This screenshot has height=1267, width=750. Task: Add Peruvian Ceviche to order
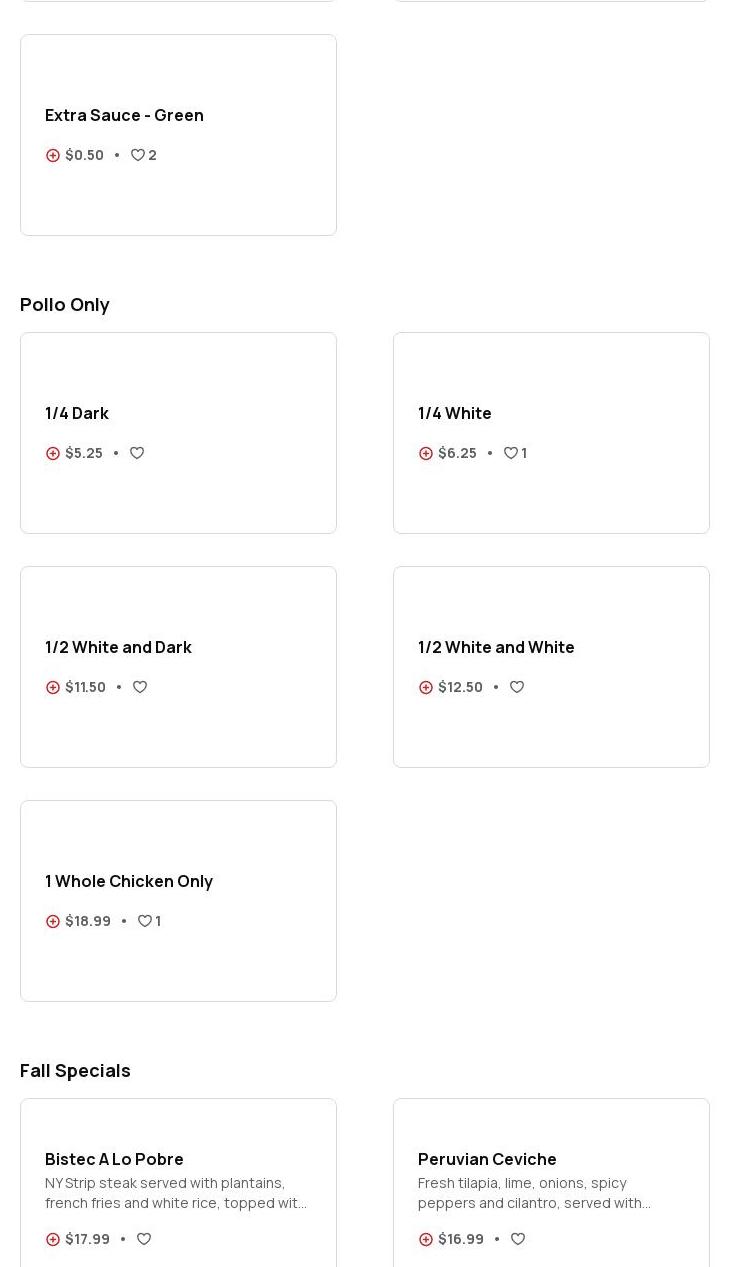426,1239
